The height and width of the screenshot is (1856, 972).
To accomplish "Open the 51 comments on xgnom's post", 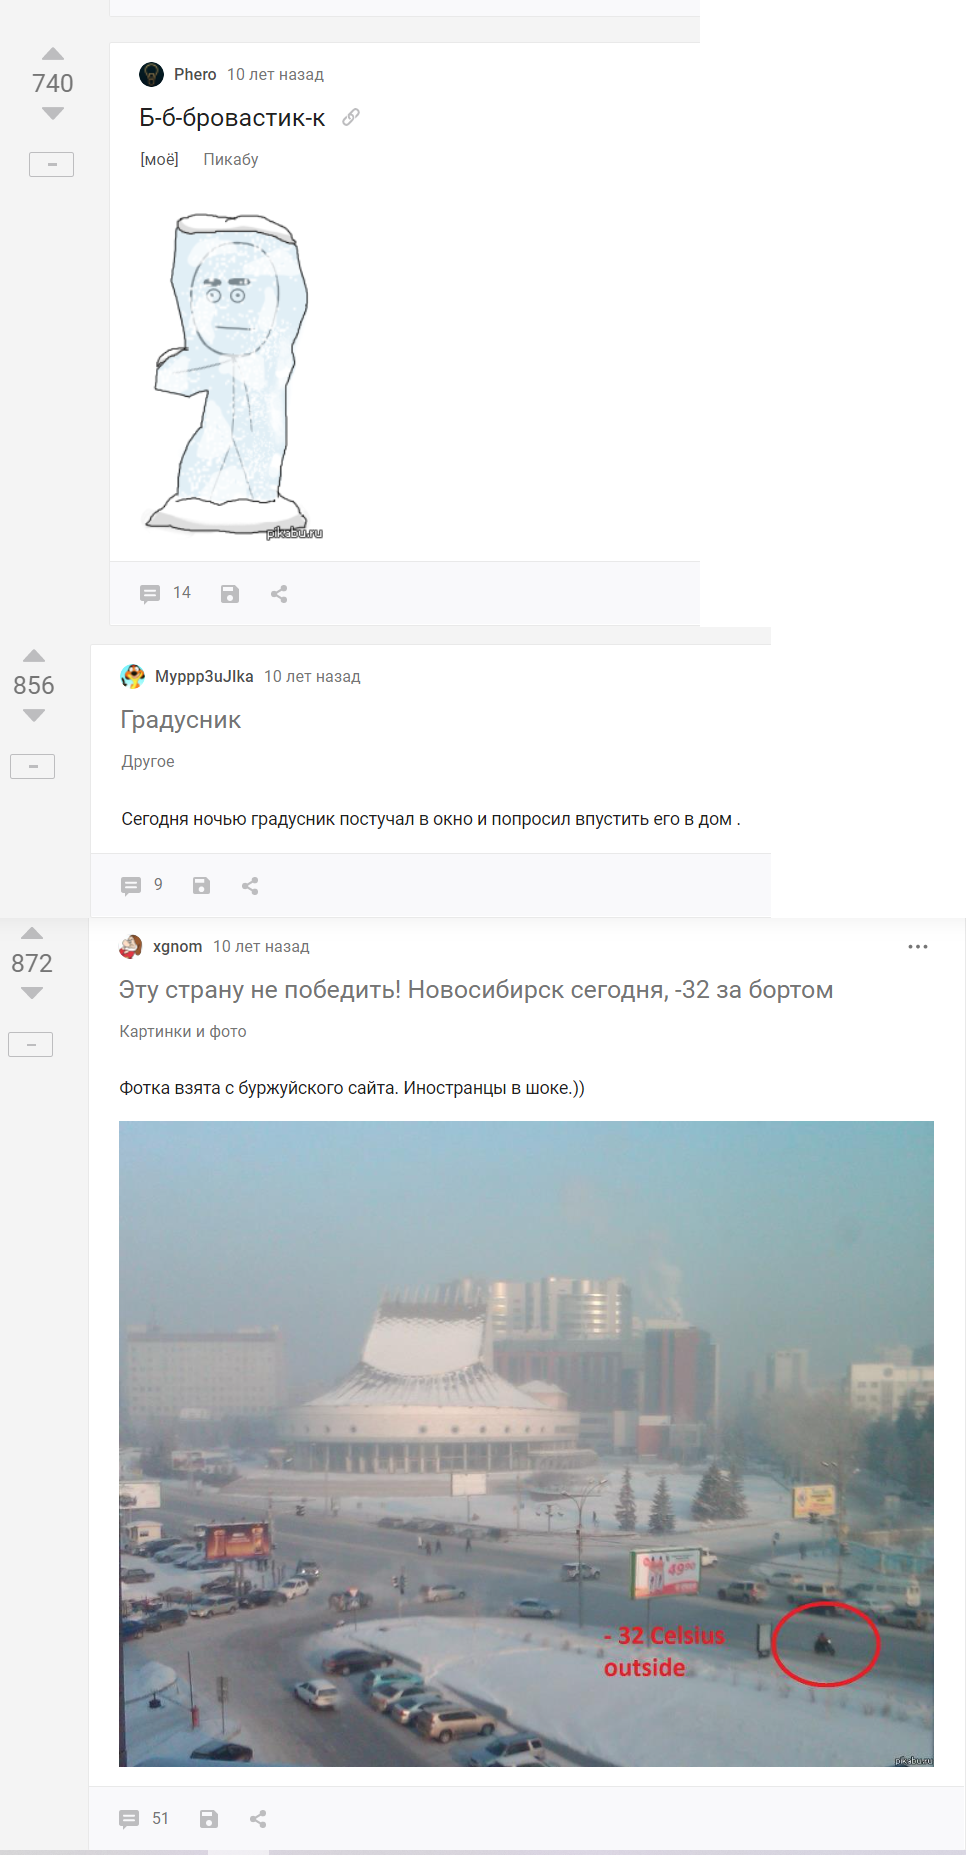I will click(144, 1818).
